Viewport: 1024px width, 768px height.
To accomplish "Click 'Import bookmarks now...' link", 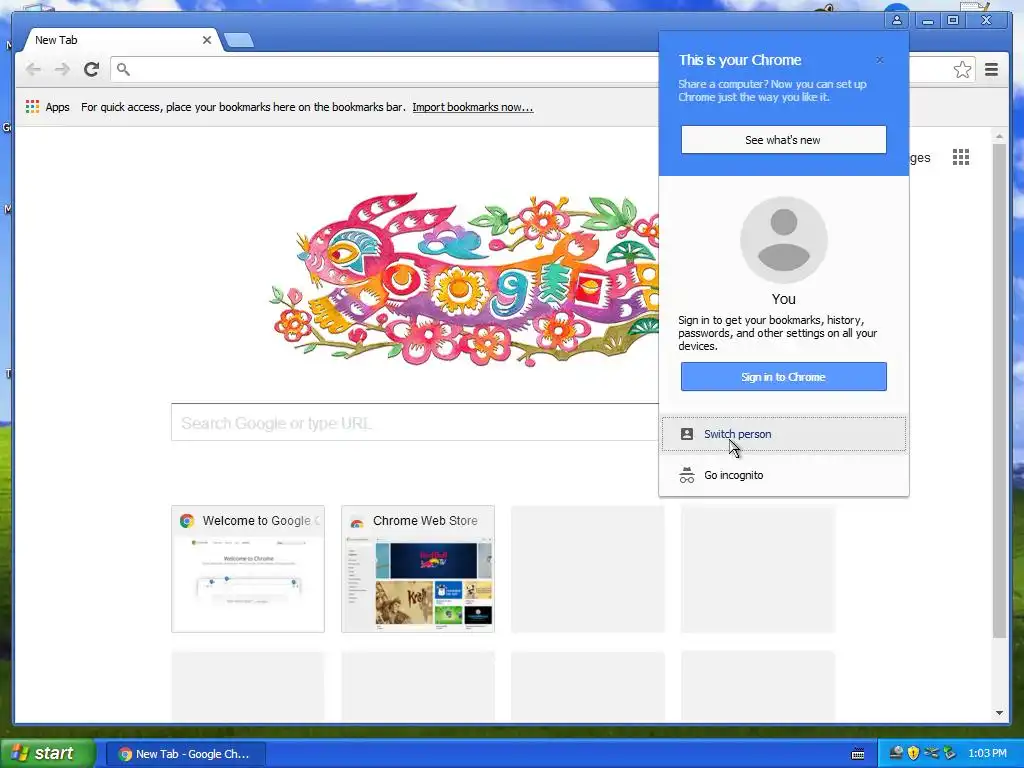I will tap(473, 107).
